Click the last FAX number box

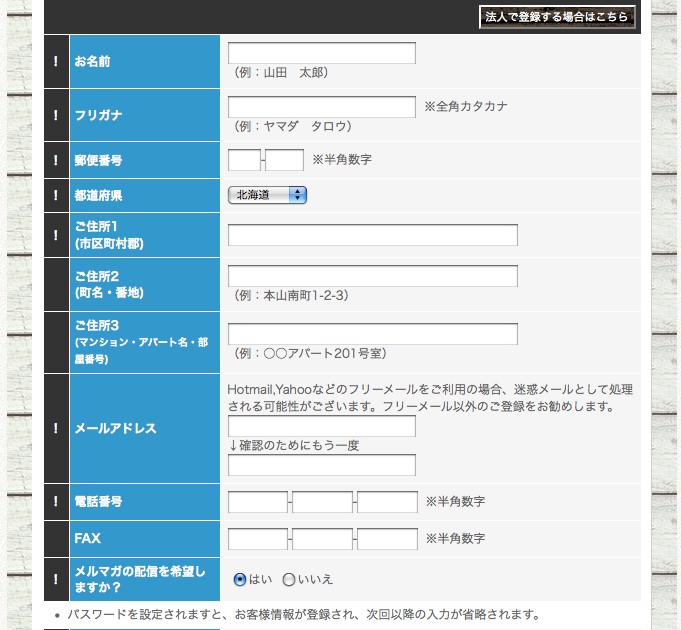387,539
